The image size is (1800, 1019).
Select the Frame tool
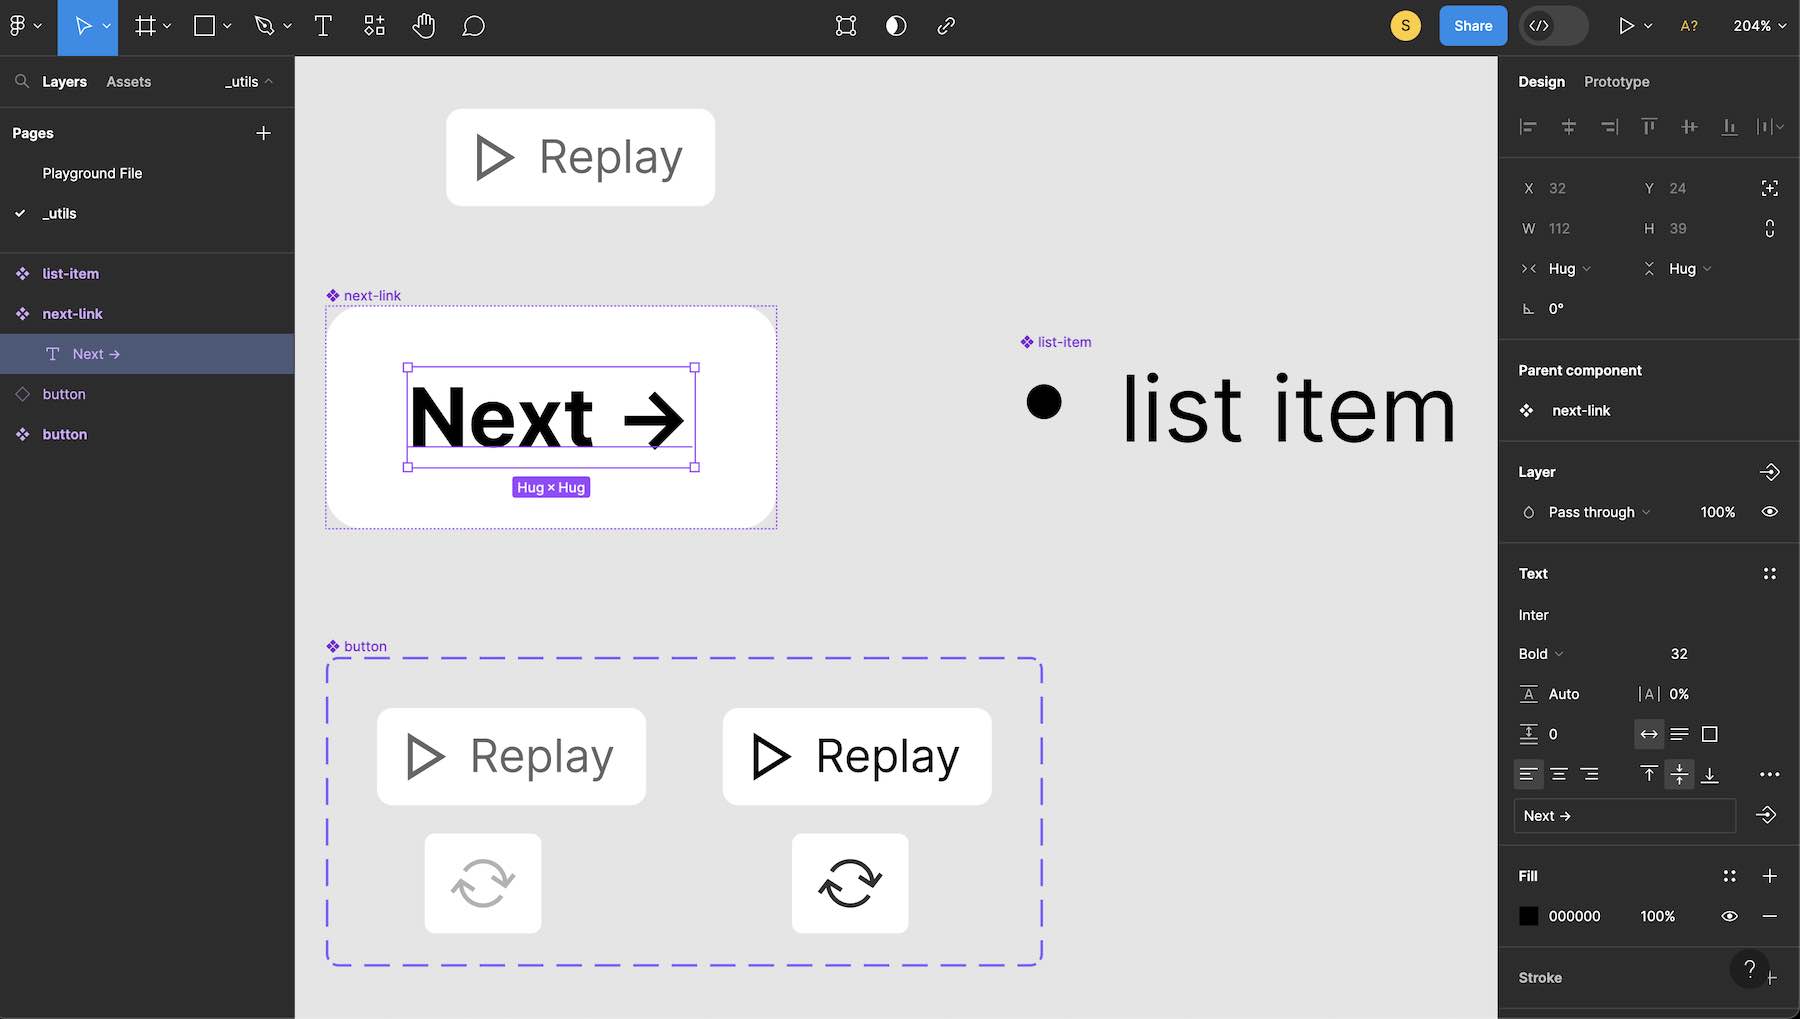click(146, 26)
